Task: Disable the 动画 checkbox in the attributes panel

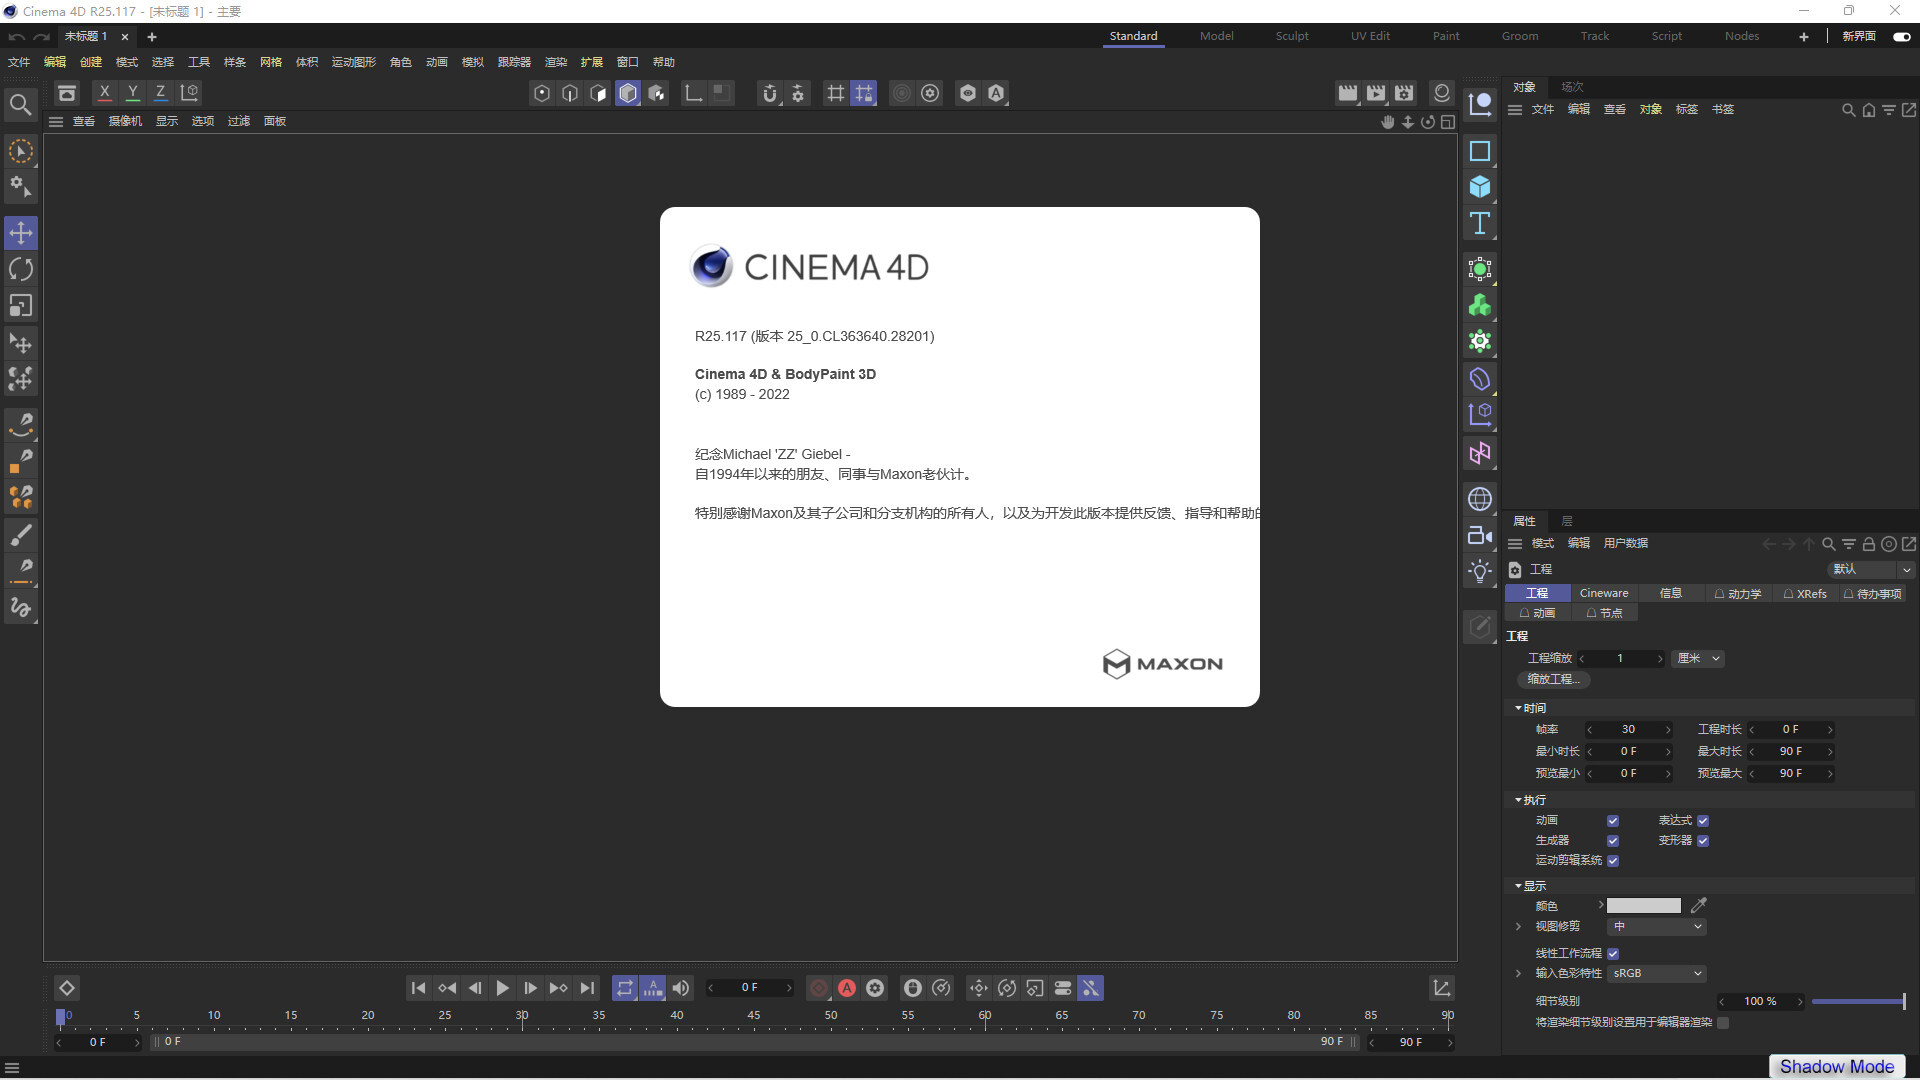Action: click(1612, 820)
